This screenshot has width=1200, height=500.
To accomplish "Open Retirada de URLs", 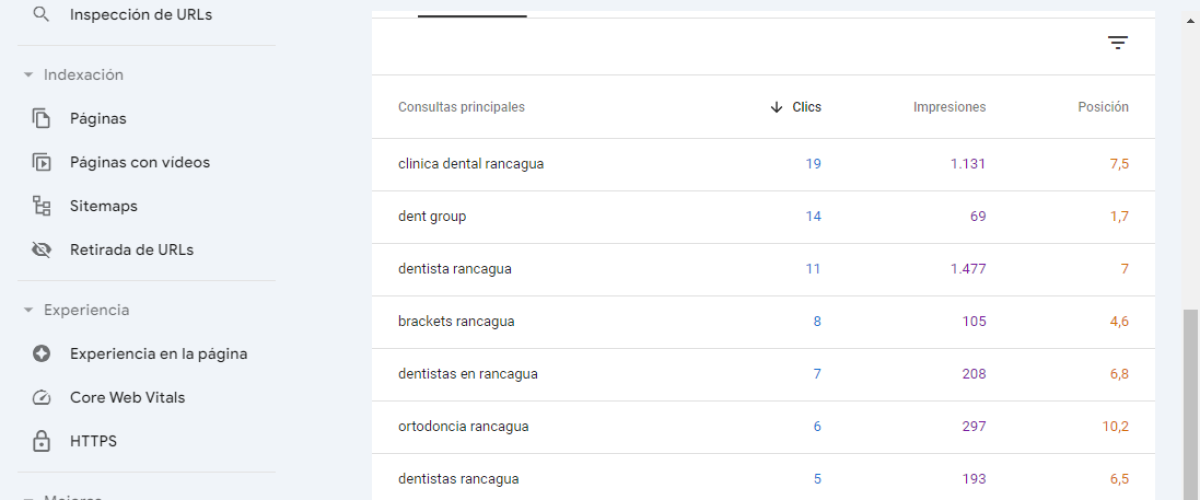I will pyautogui.click(x=132, y=250).
